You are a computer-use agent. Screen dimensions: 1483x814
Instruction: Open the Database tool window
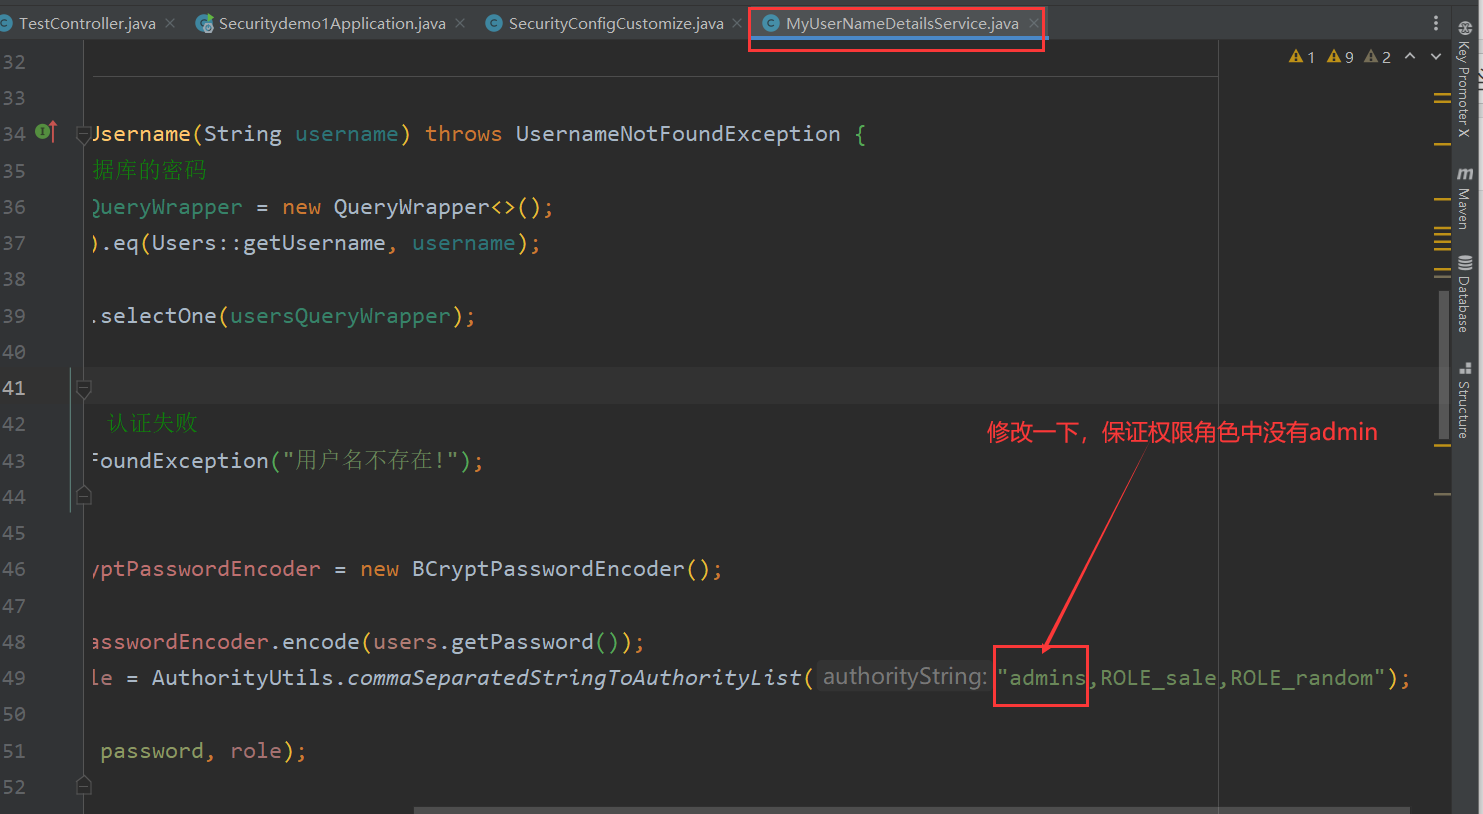(1465, 294)
